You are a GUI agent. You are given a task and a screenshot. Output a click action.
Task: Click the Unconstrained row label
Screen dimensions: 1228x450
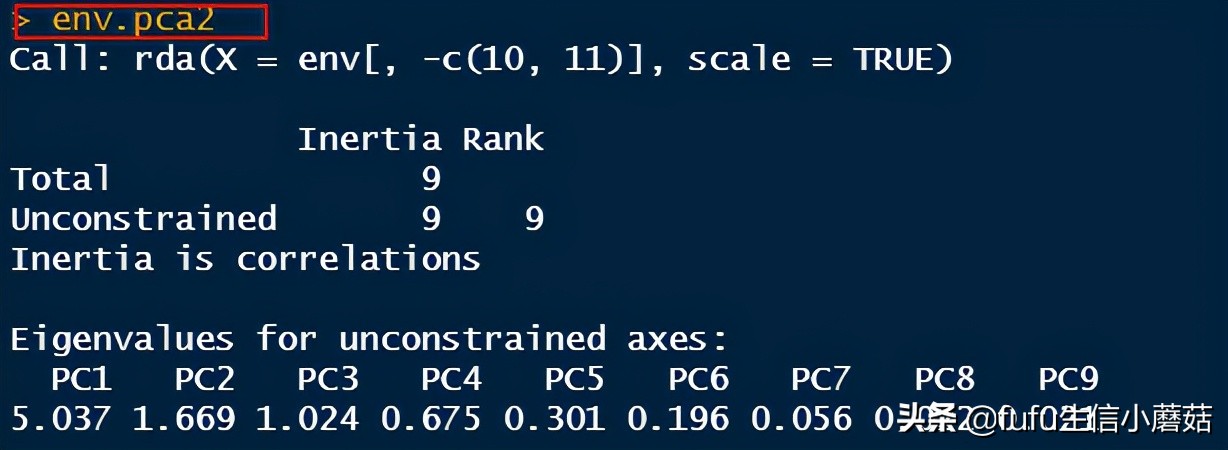click(x=143, y=218)
